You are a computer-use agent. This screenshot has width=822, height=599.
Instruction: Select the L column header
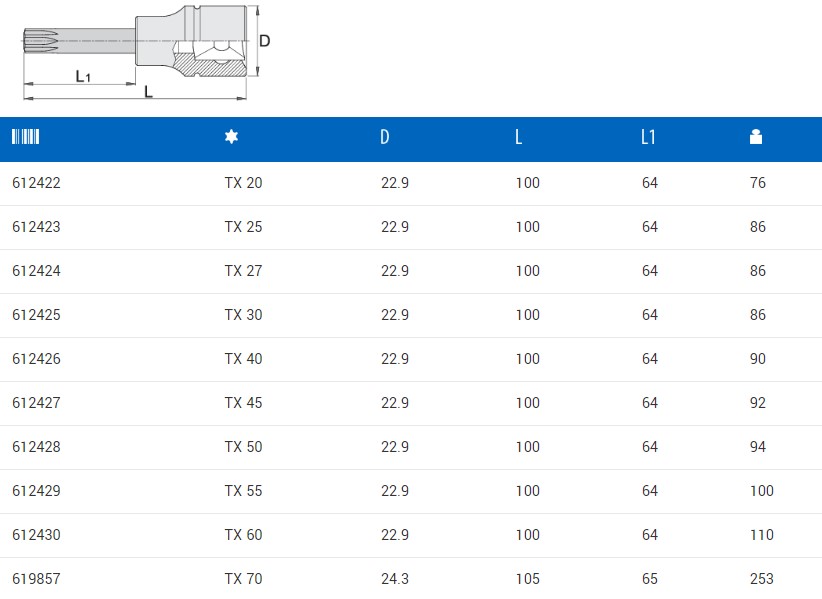point(518,138)
